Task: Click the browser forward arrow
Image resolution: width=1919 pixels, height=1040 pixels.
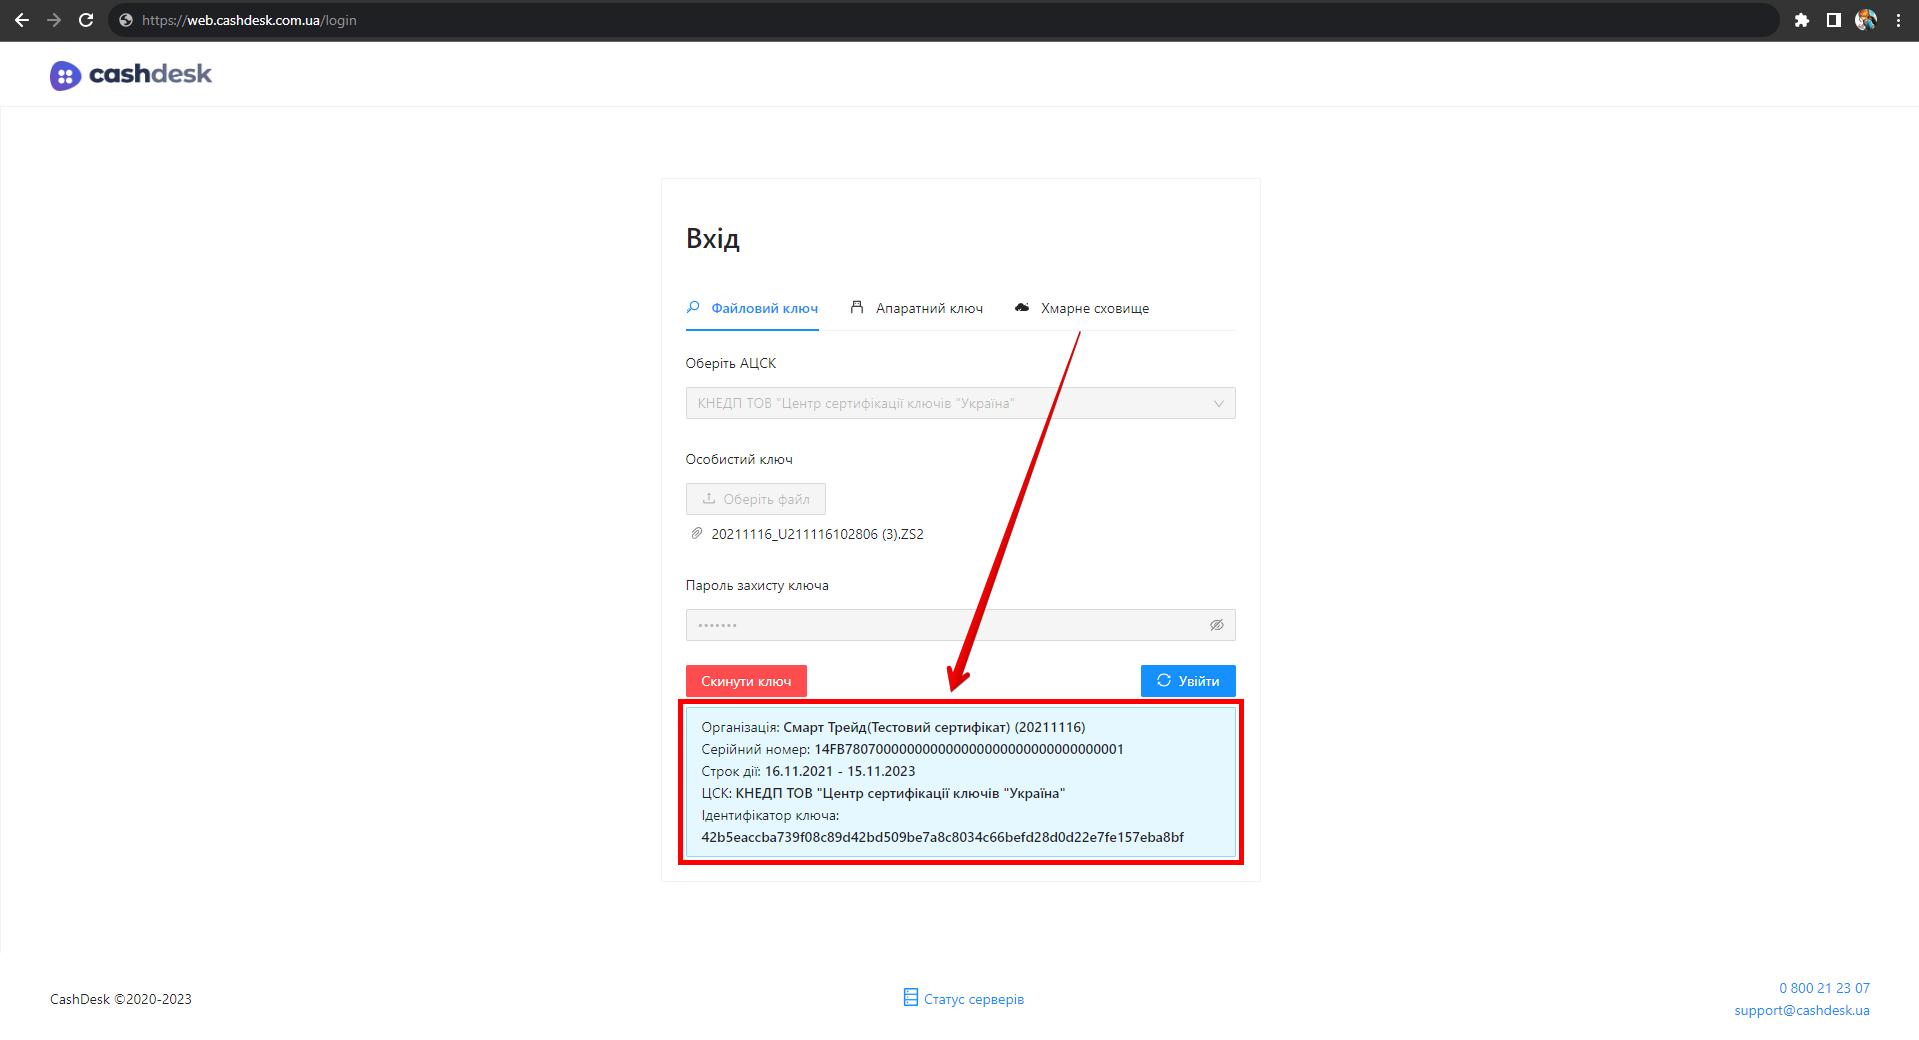Action: [54, 20]
